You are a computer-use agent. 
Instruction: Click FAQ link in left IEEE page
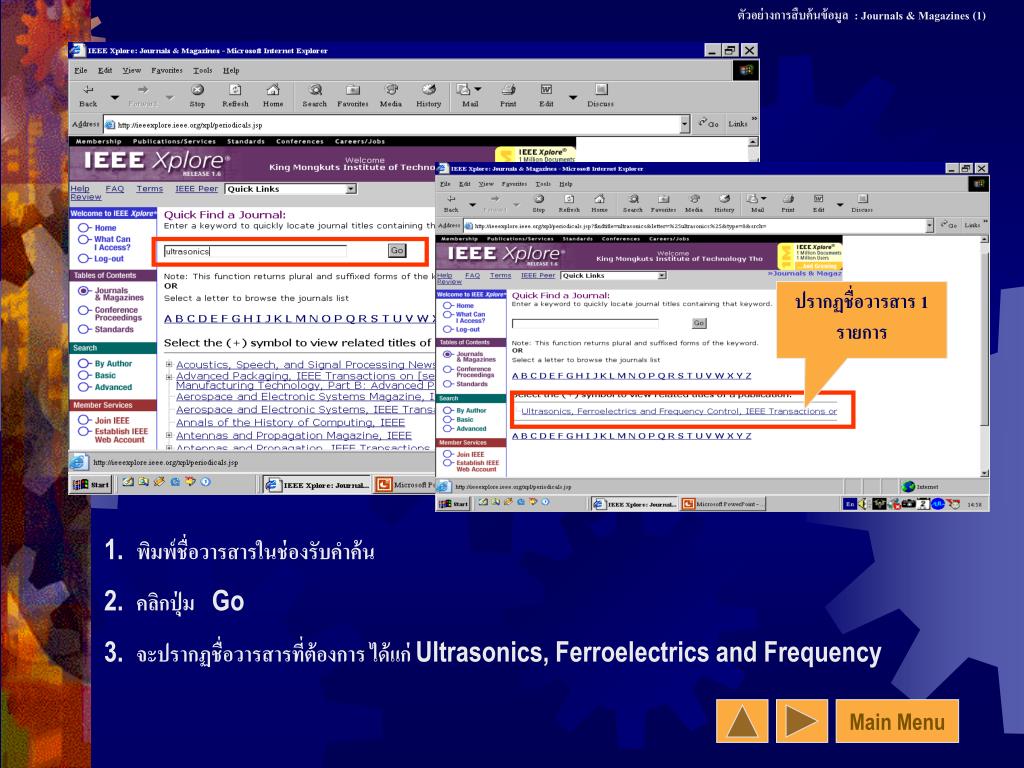[115, 189]
